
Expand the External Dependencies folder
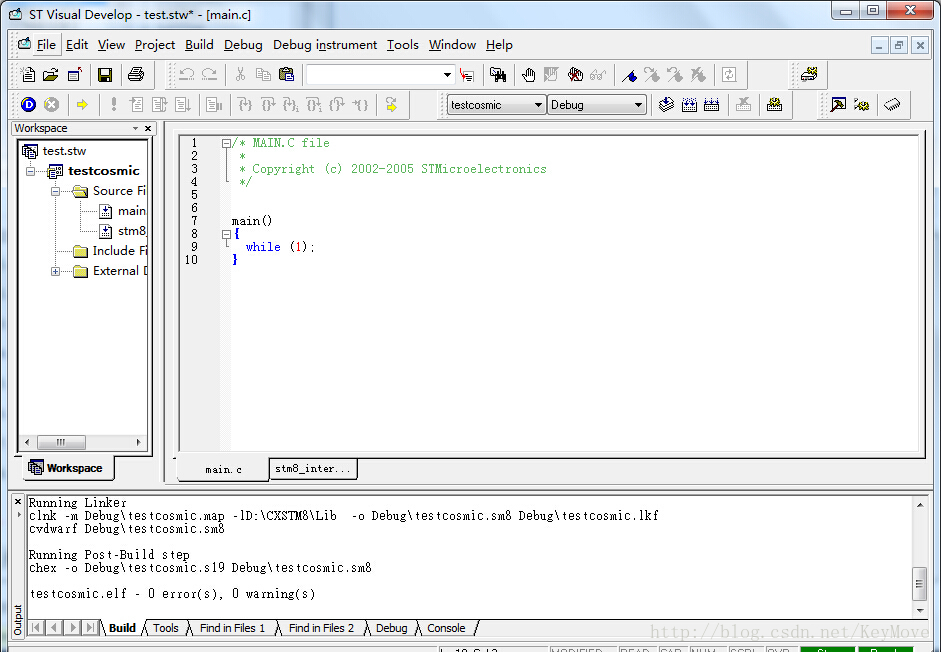56,271
